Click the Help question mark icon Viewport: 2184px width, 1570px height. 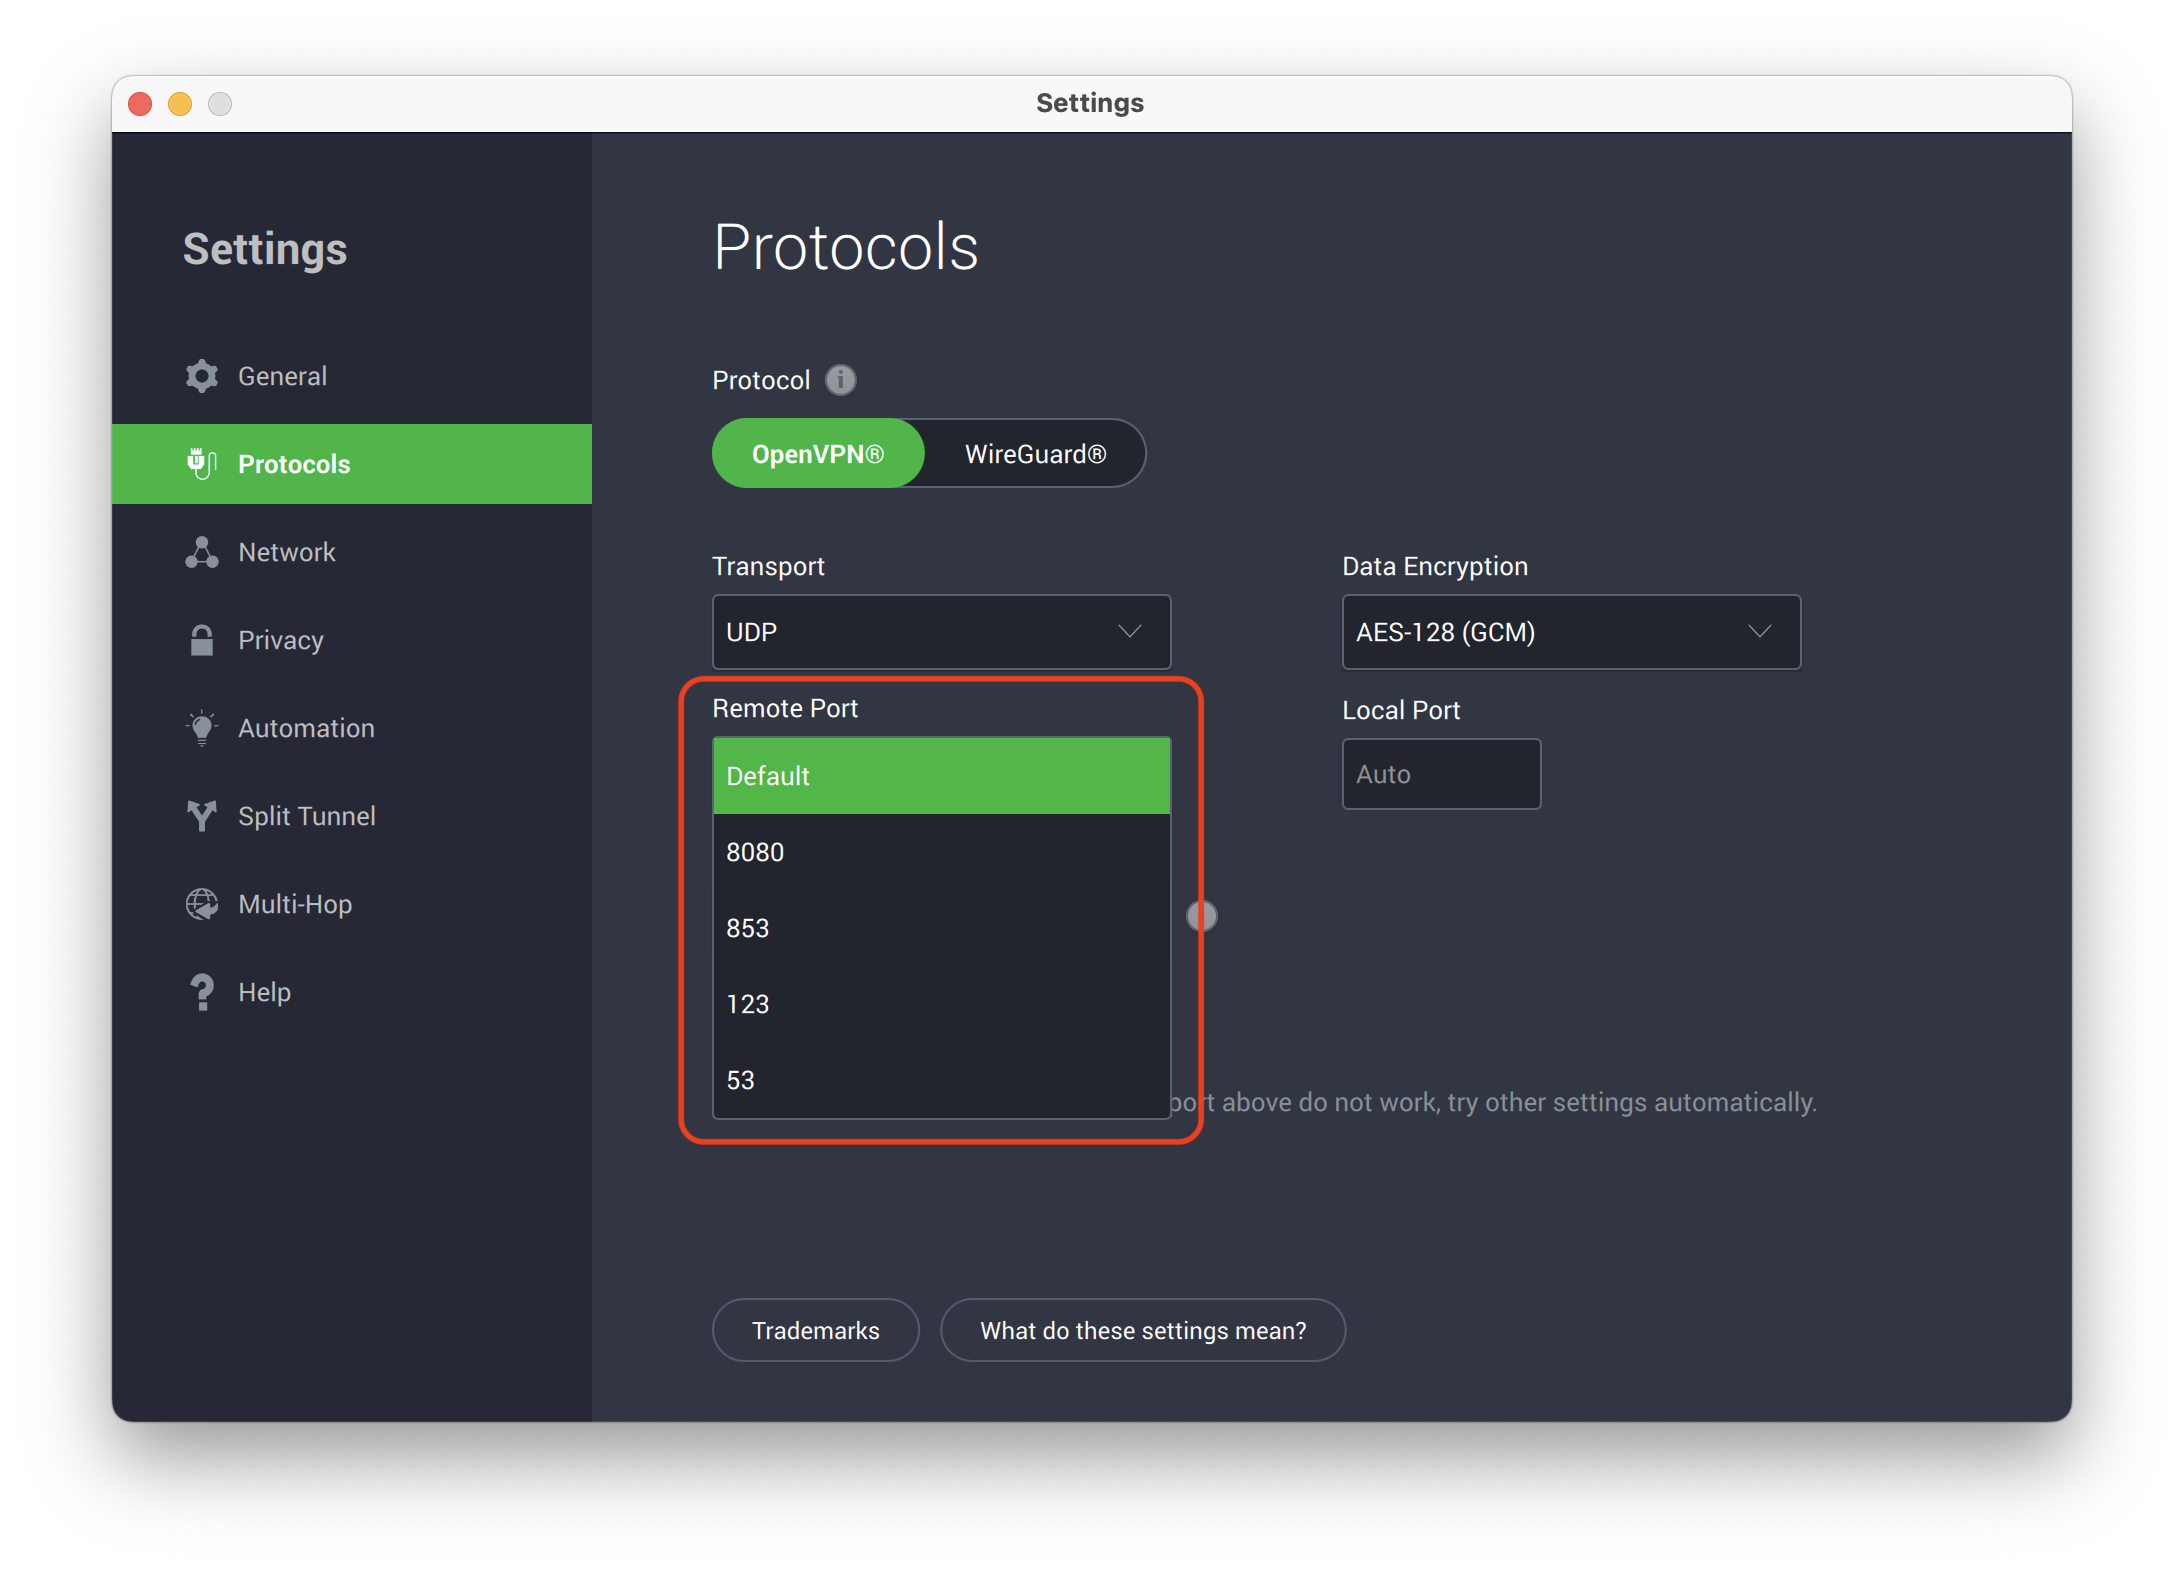point(202,992)
